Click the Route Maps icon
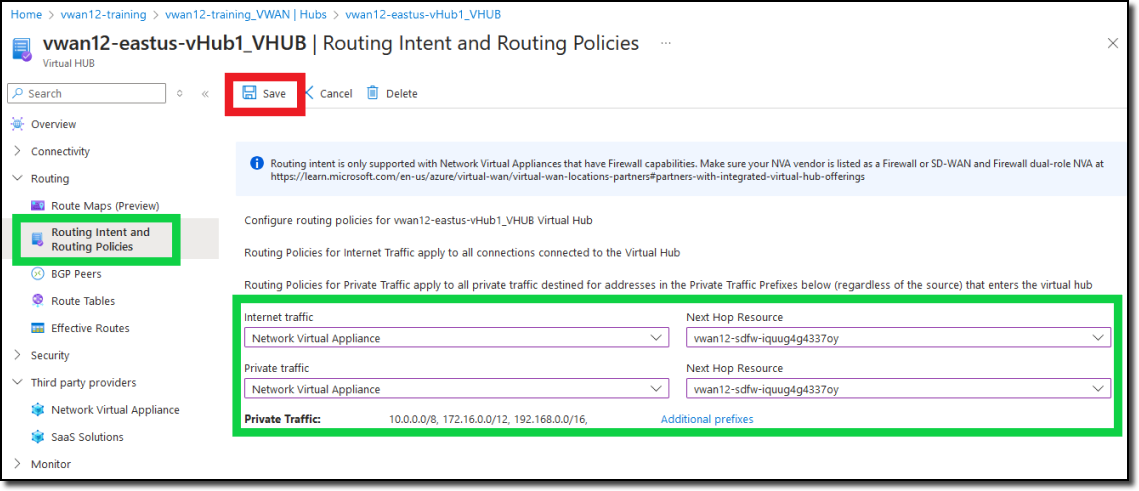This screenshot has height=491, width=1139. coord(38,206)
